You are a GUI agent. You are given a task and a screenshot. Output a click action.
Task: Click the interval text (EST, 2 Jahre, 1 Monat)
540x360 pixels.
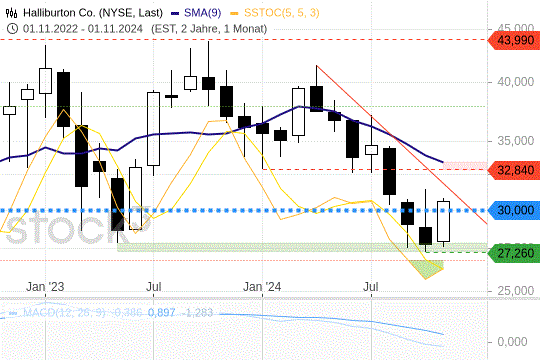click(209, 29)
